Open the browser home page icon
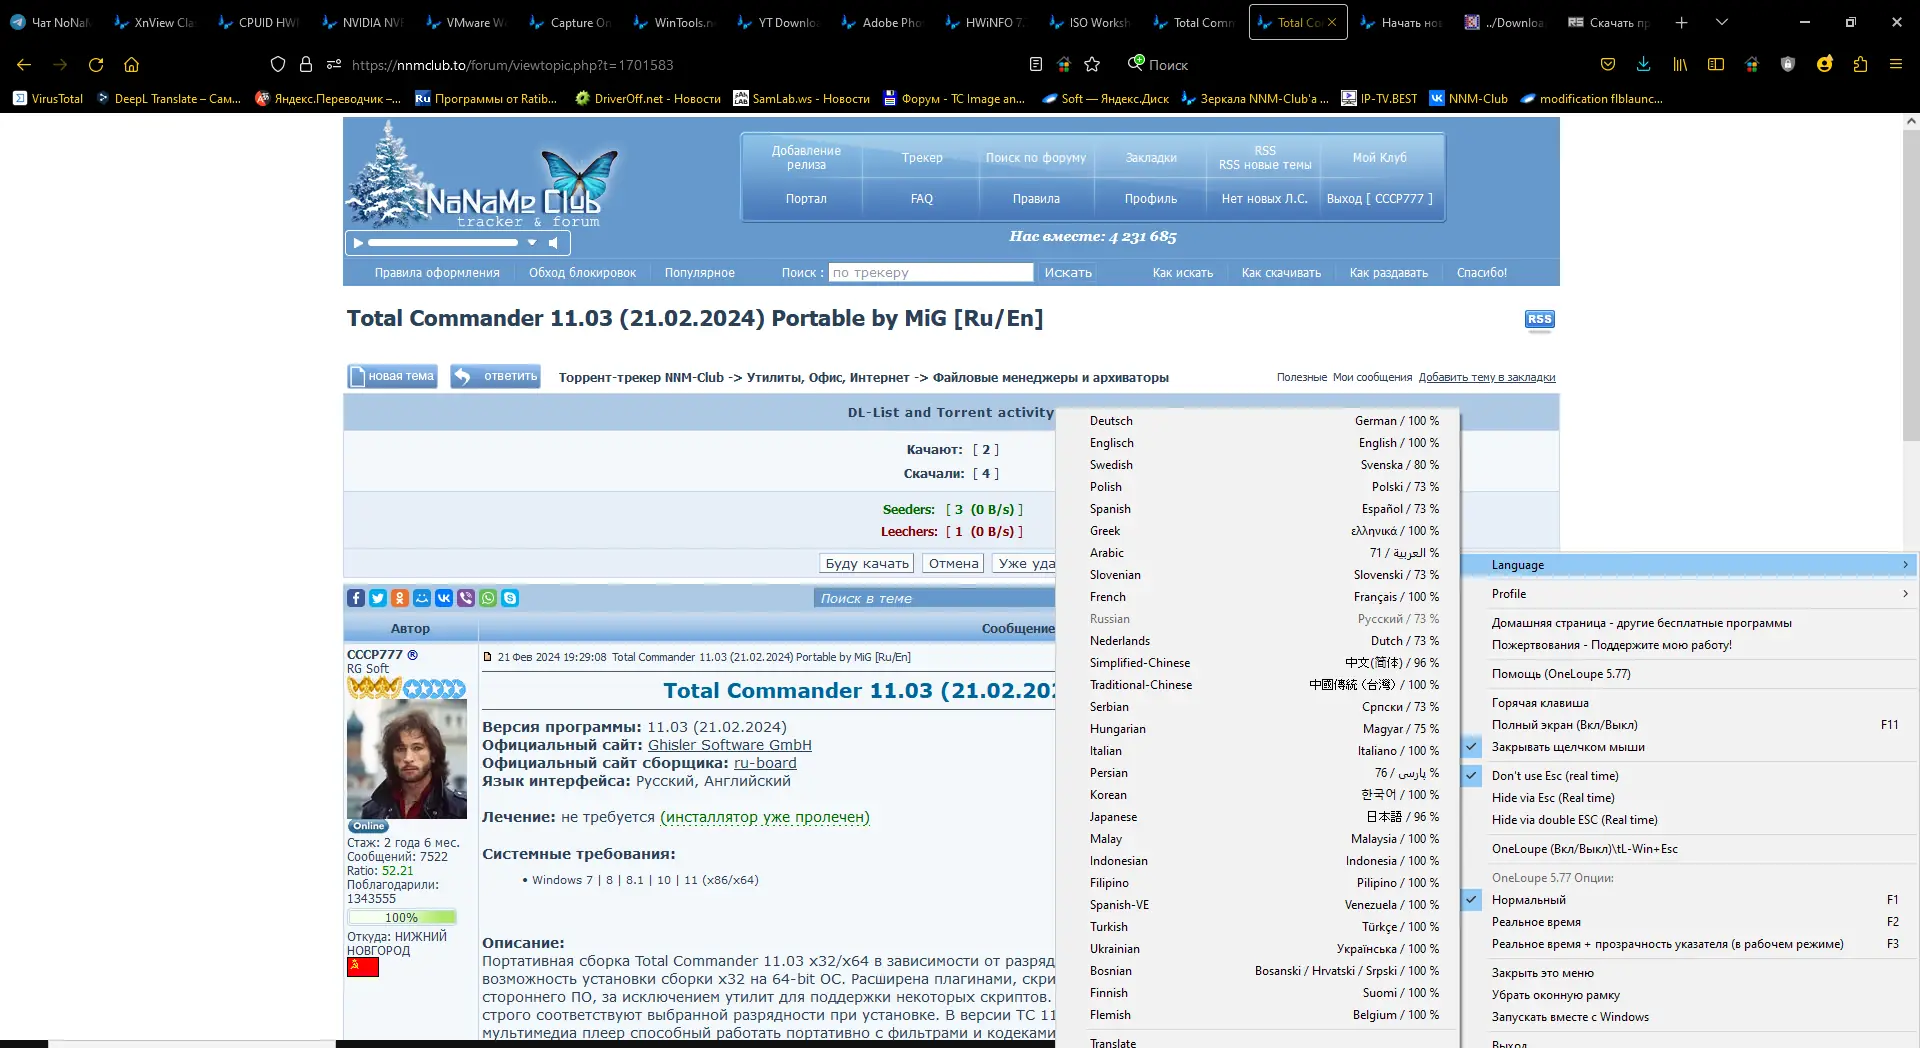The height and width of the screenshot is (1048, 1920). (x=131, y=65)
